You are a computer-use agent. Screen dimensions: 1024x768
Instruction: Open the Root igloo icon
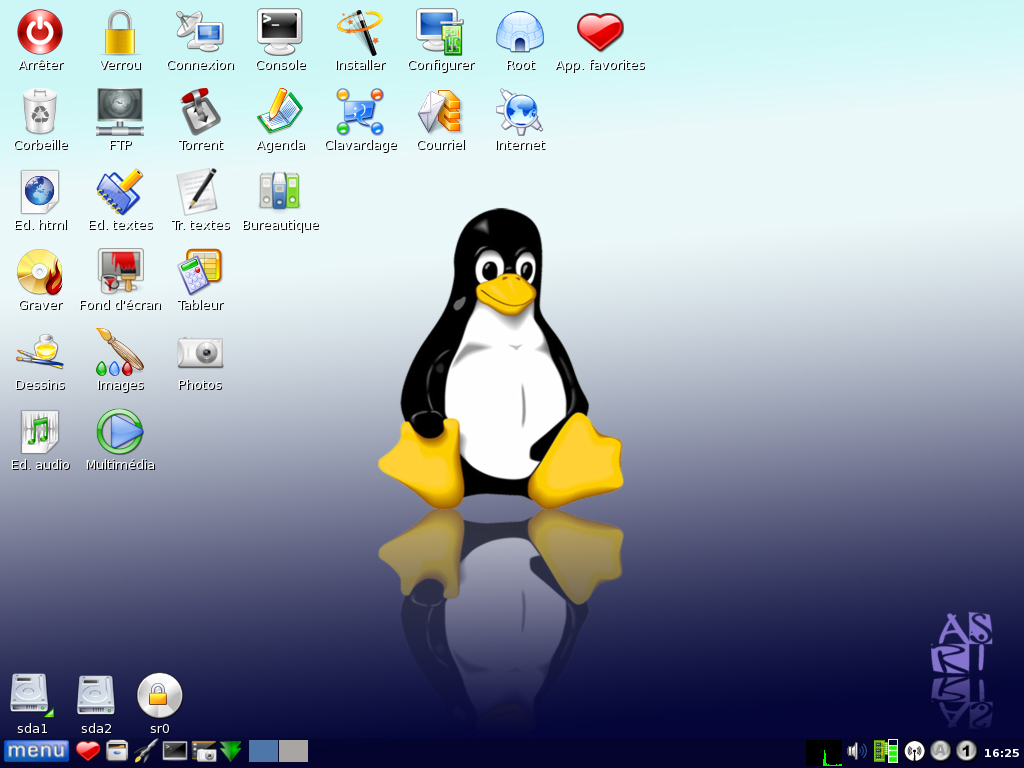[x=520, y=31]
